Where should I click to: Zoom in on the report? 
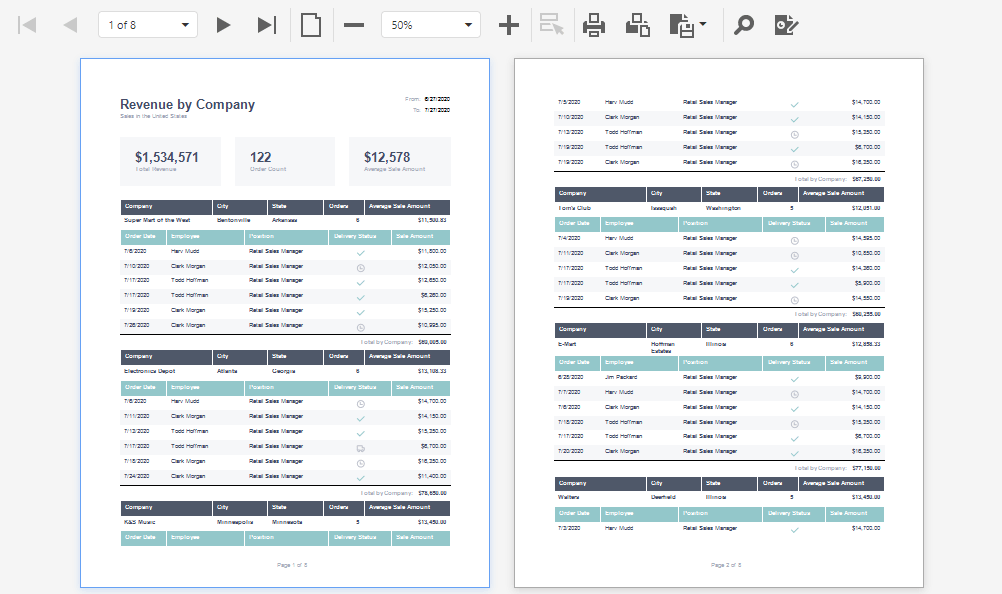(x=509, y=24)
